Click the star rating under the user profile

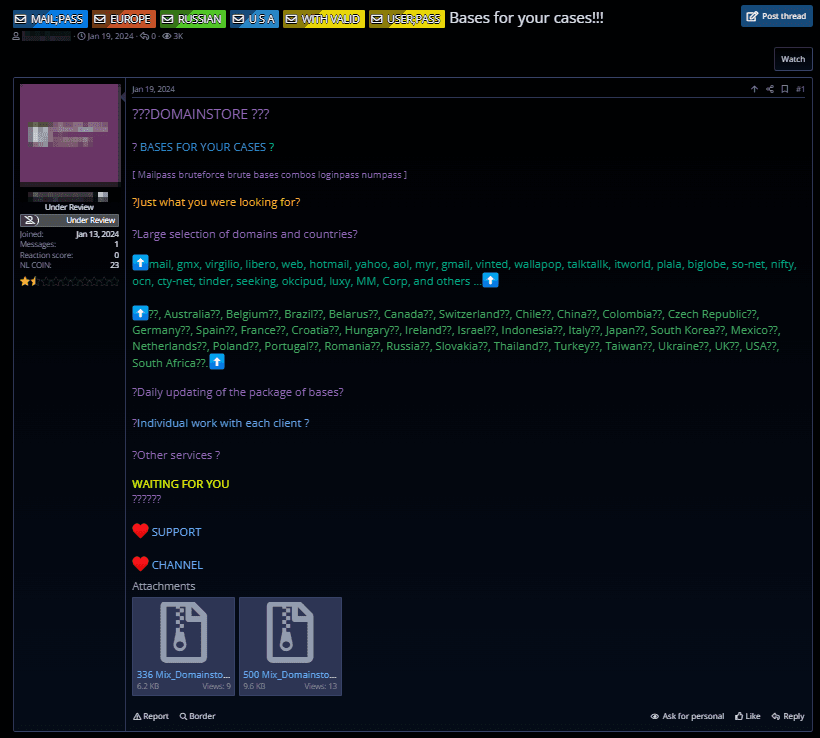[69, 282]
